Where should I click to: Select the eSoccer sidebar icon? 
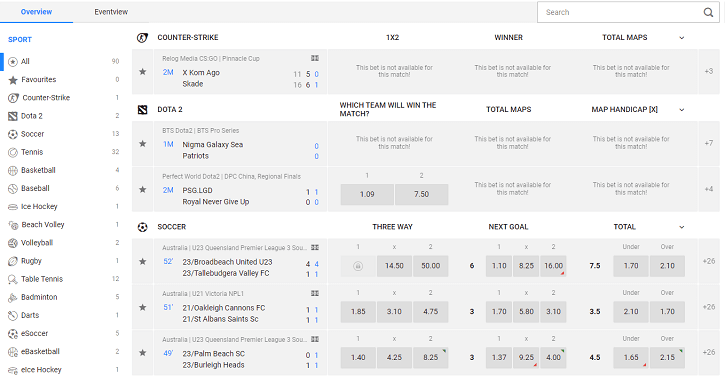coord(13,333)
